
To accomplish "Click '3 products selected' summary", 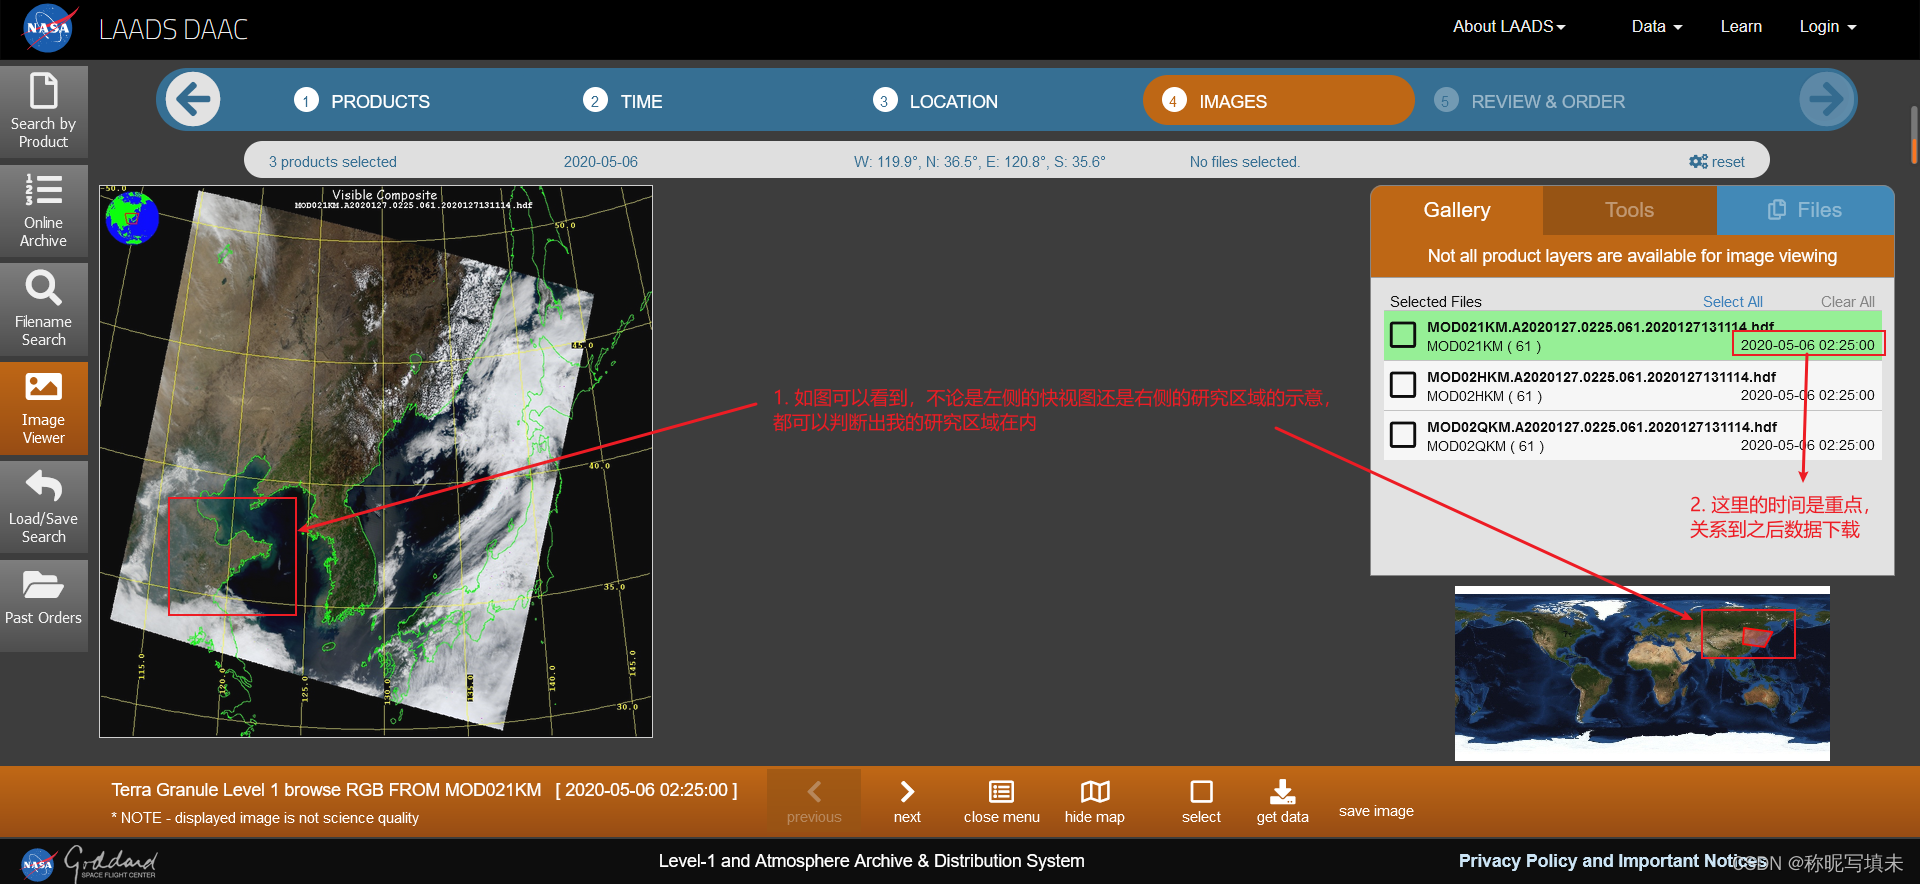I will 332,162.
